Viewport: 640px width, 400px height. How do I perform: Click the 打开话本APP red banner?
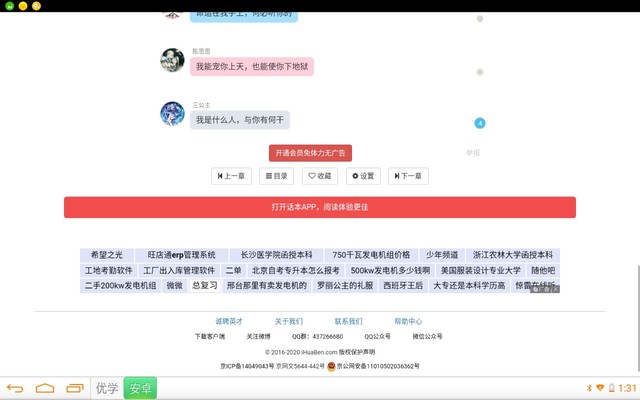pyautogui.click(x=320, y=207)
